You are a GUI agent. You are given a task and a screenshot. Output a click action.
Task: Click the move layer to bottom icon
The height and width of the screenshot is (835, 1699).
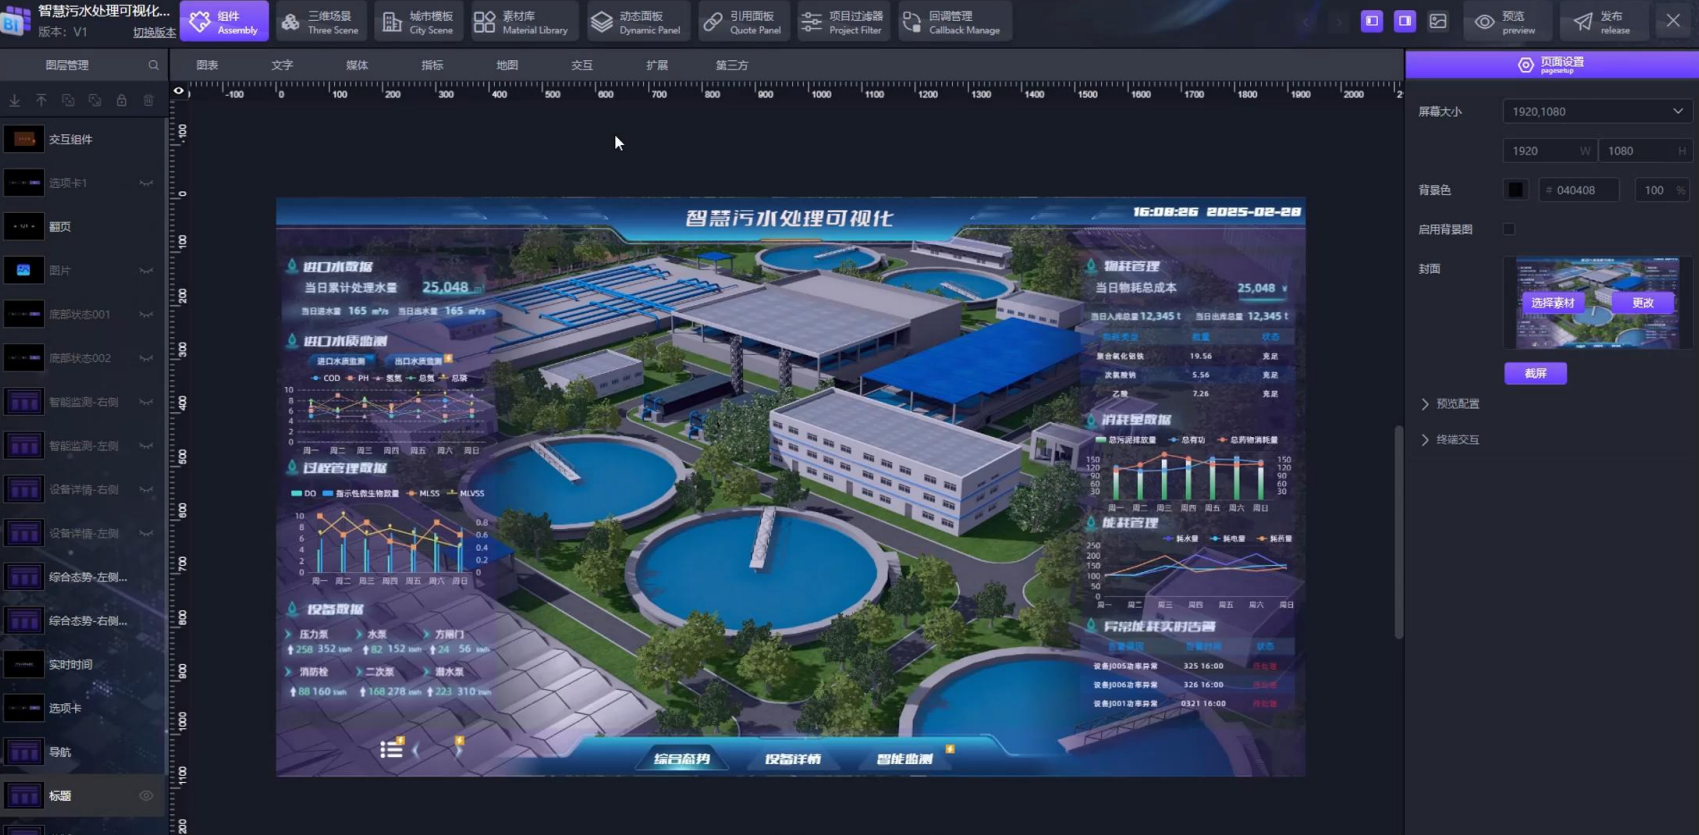(14, 100)
